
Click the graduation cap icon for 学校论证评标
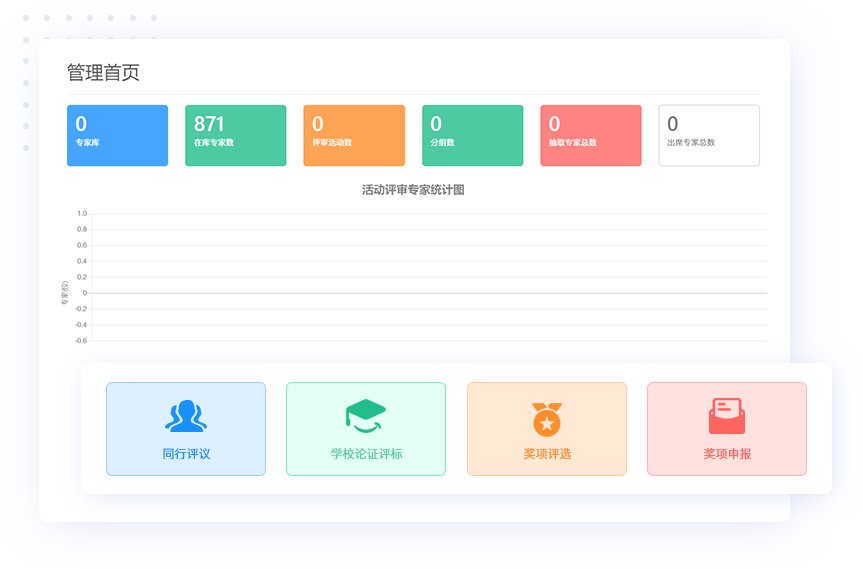pyautogui.click(x=366, y=416)
